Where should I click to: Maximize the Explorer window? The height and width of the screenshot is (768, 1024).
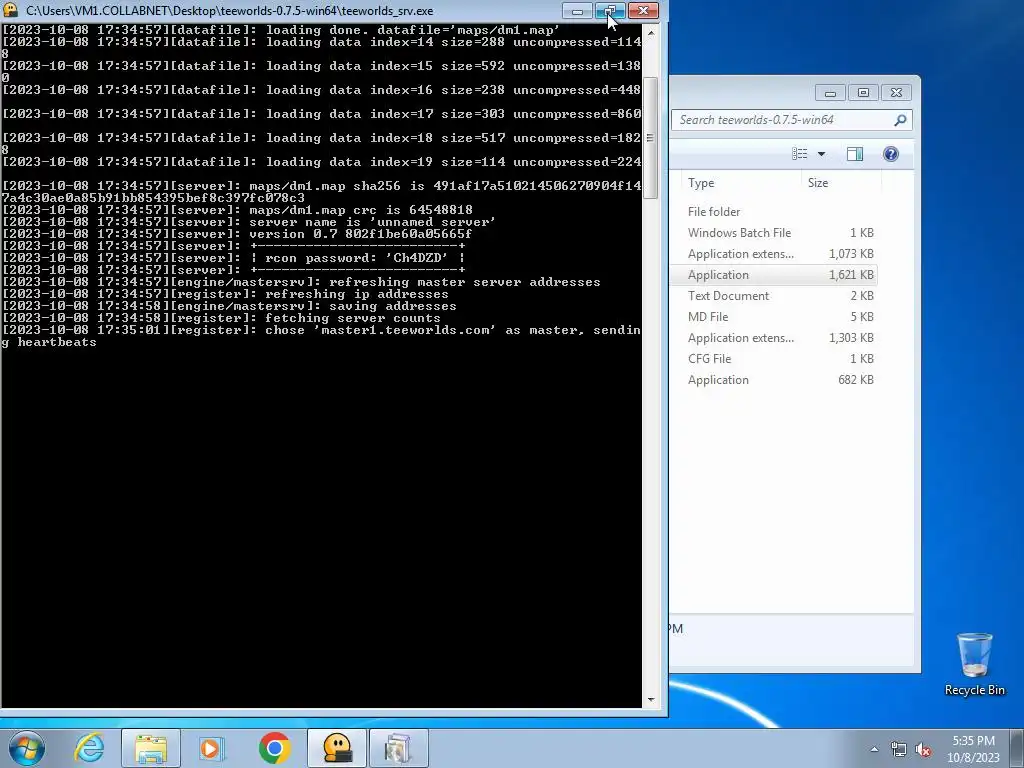coord(863,93)
